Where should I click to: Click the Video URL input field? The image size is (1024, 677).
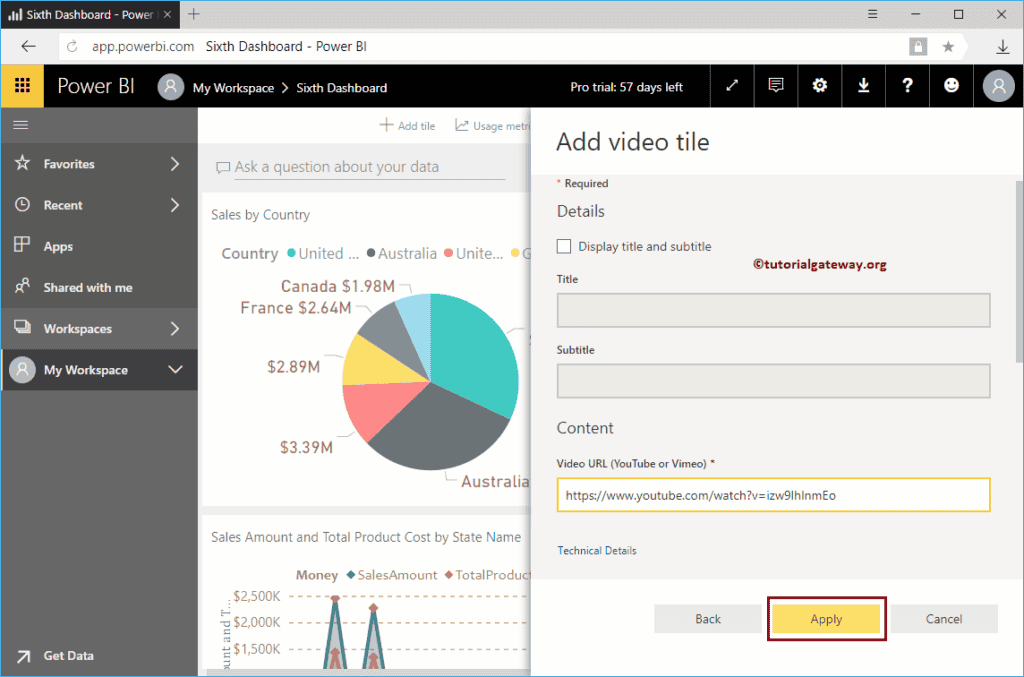773,495
